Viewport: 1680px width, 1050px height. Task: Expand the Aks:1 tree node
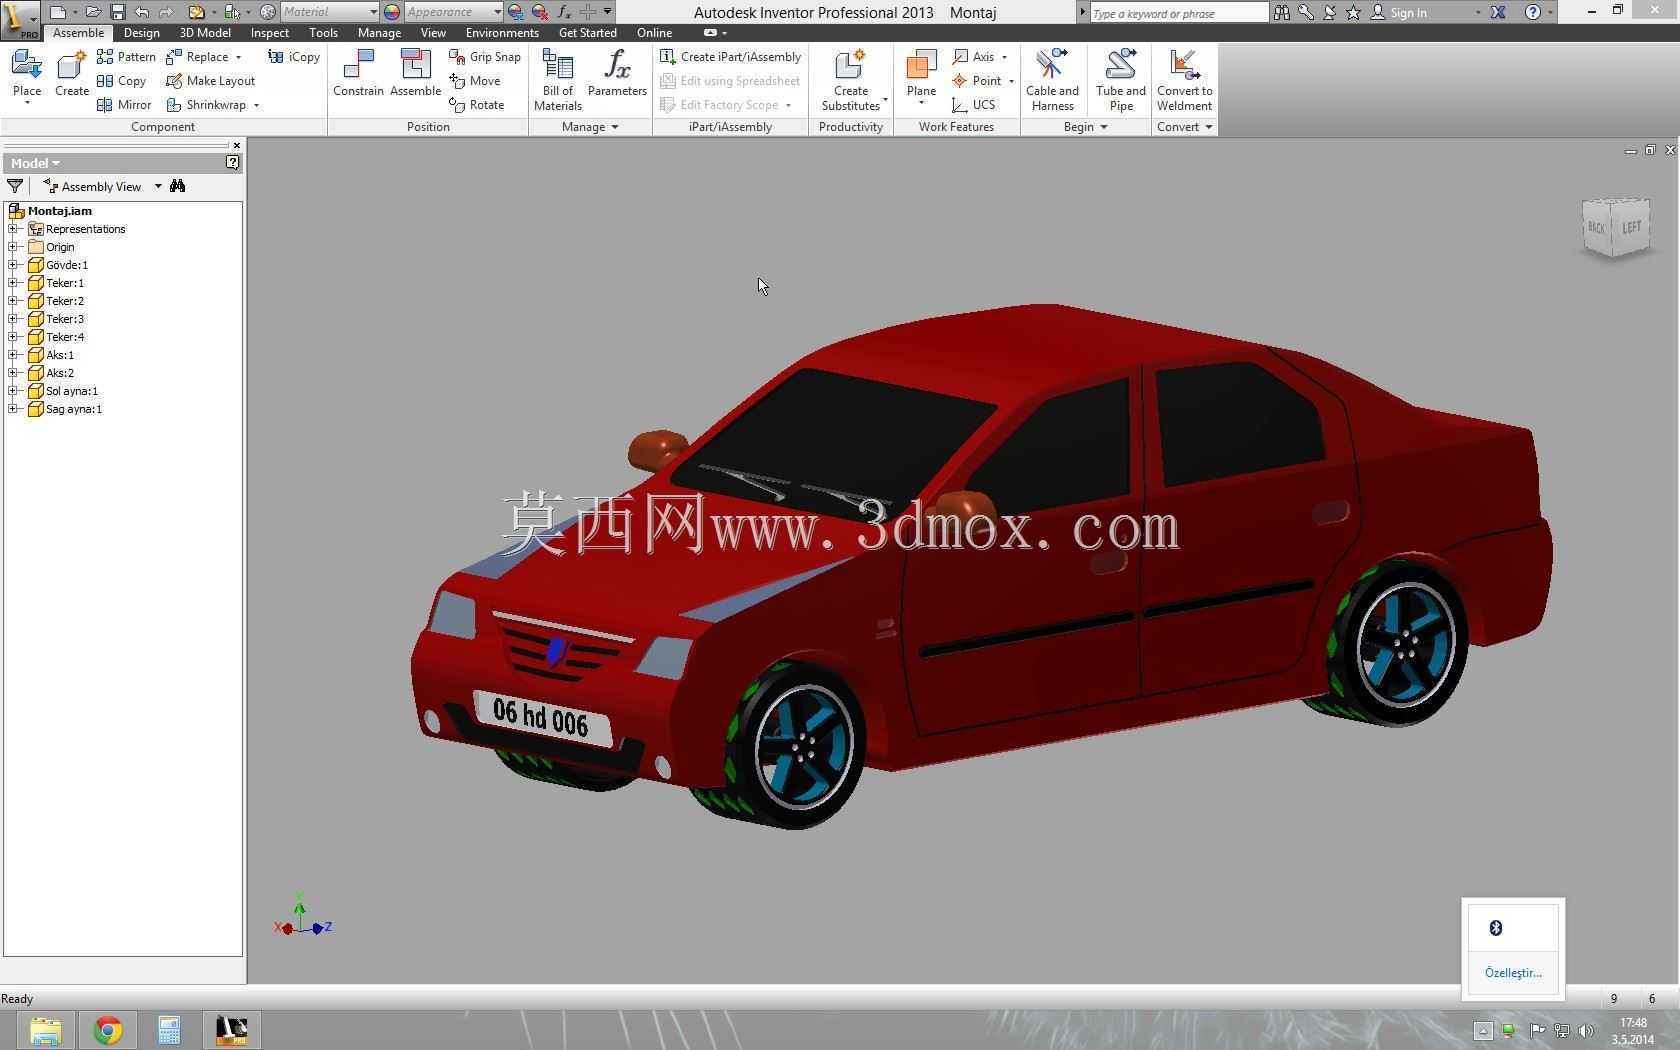[13, 355]
